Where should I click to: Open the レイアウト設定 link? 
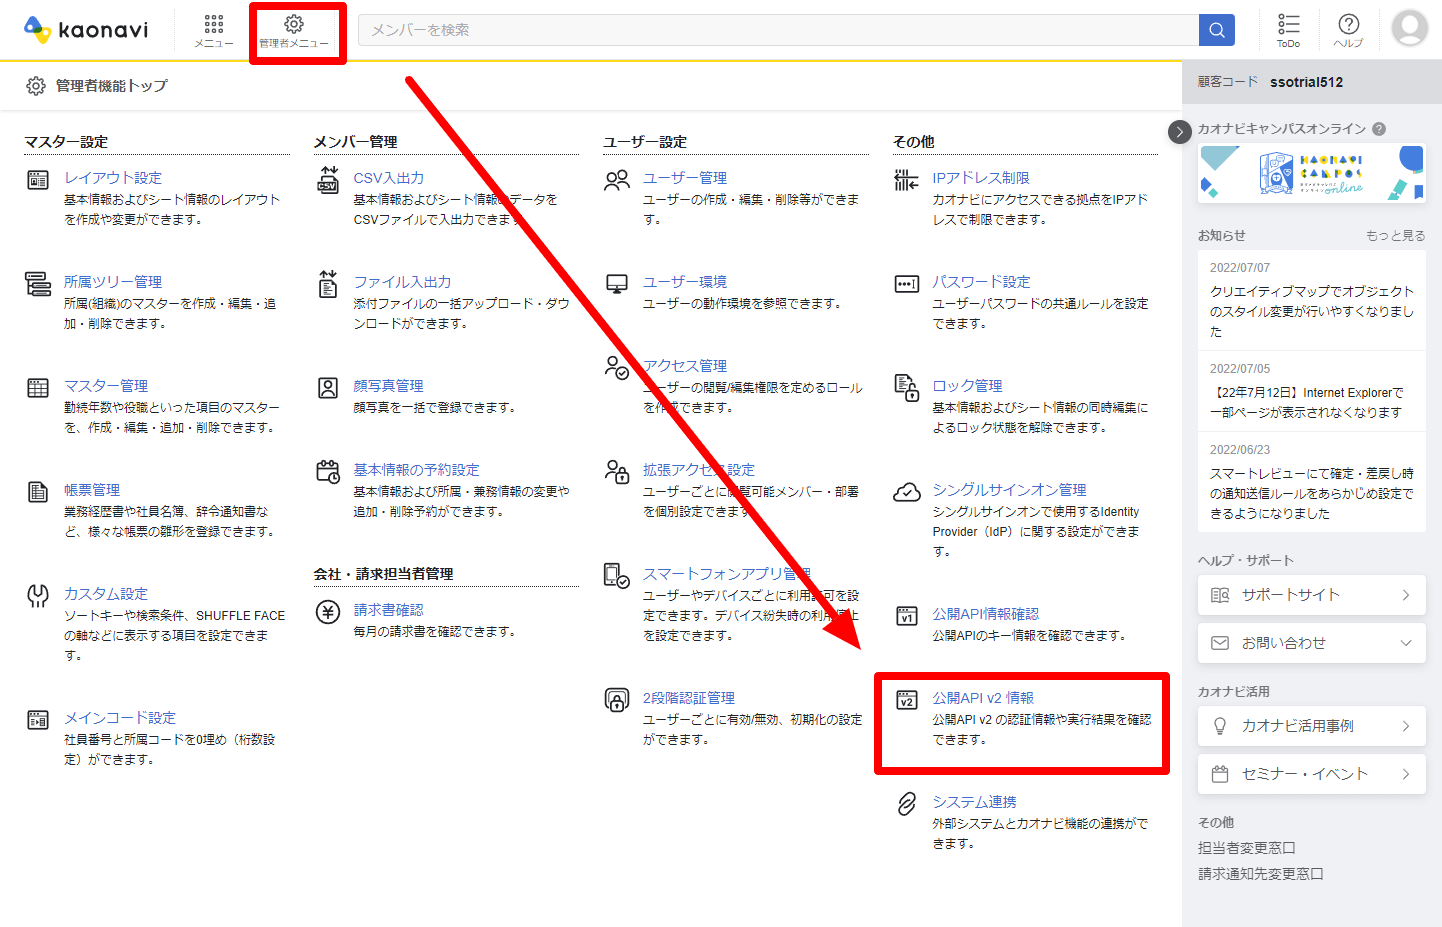tap(113, 178)
